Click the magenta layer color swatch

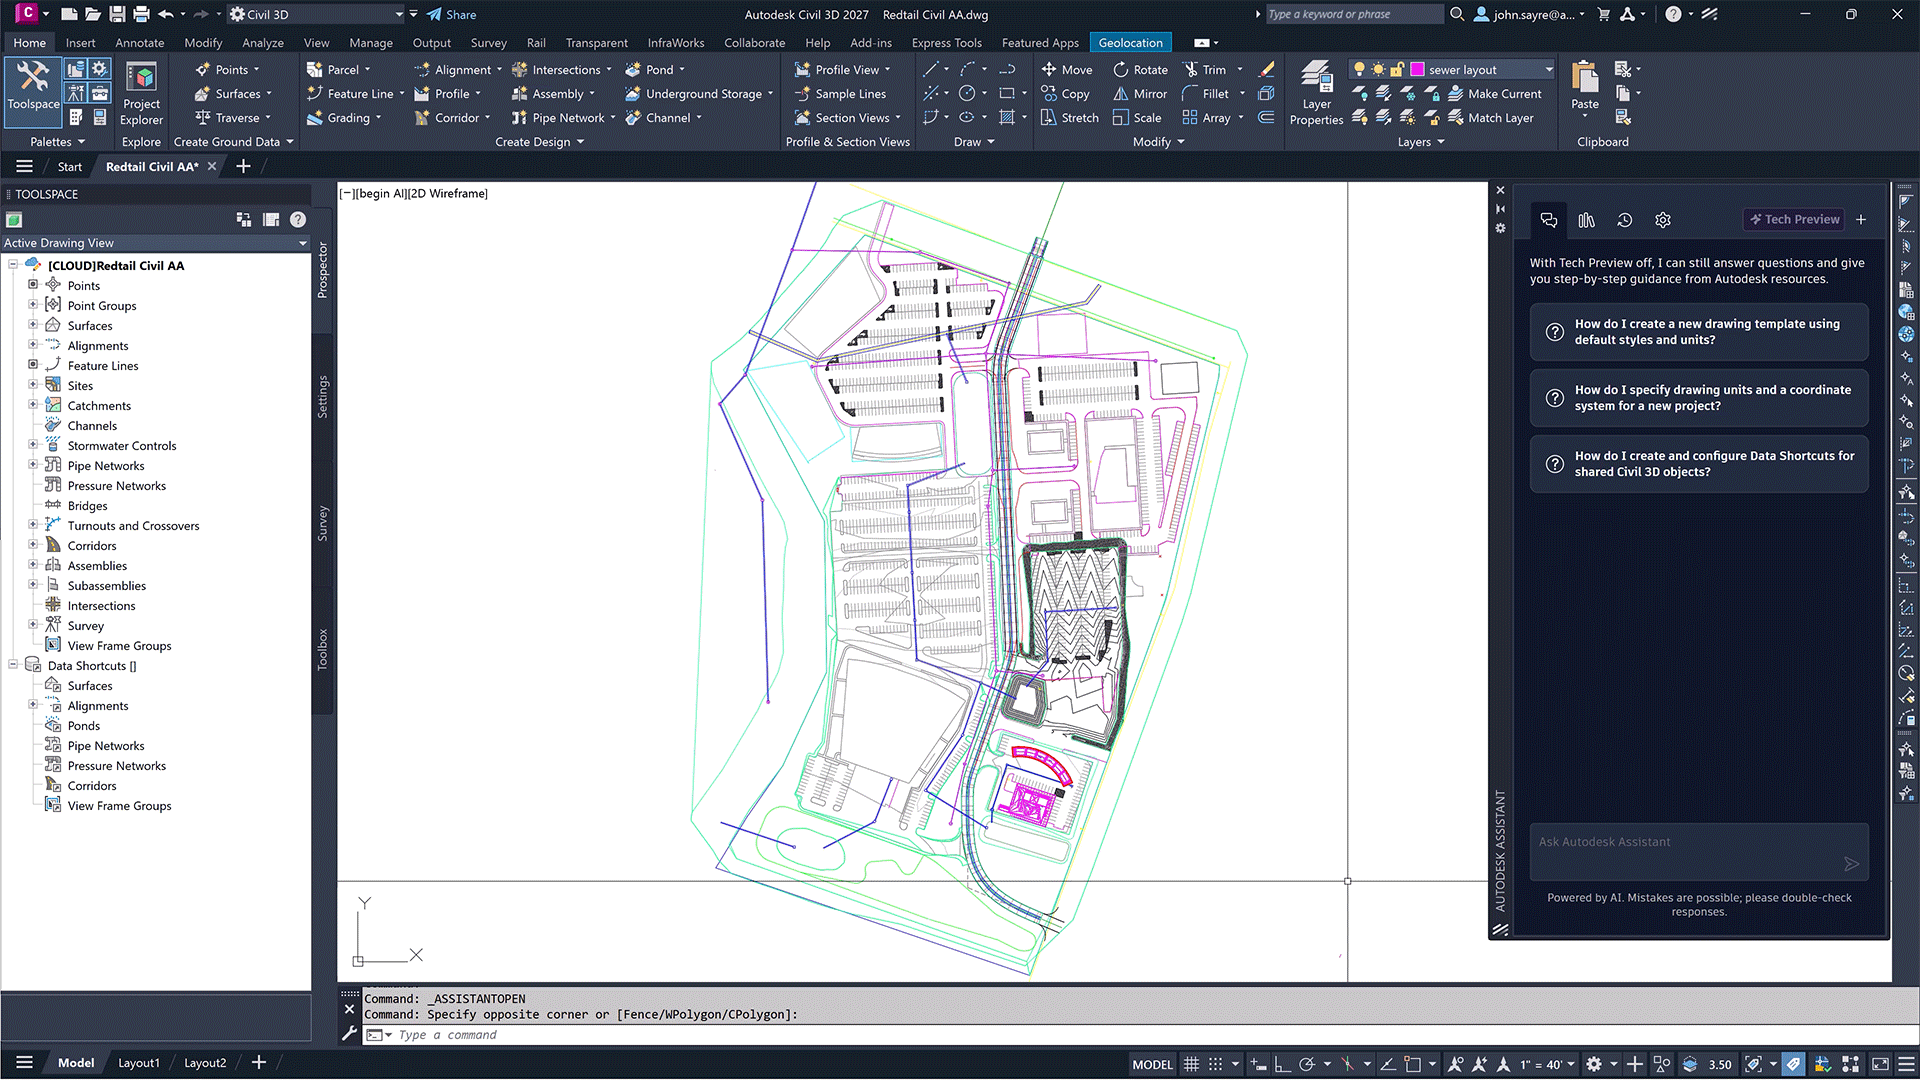[x=1417, y=70]
